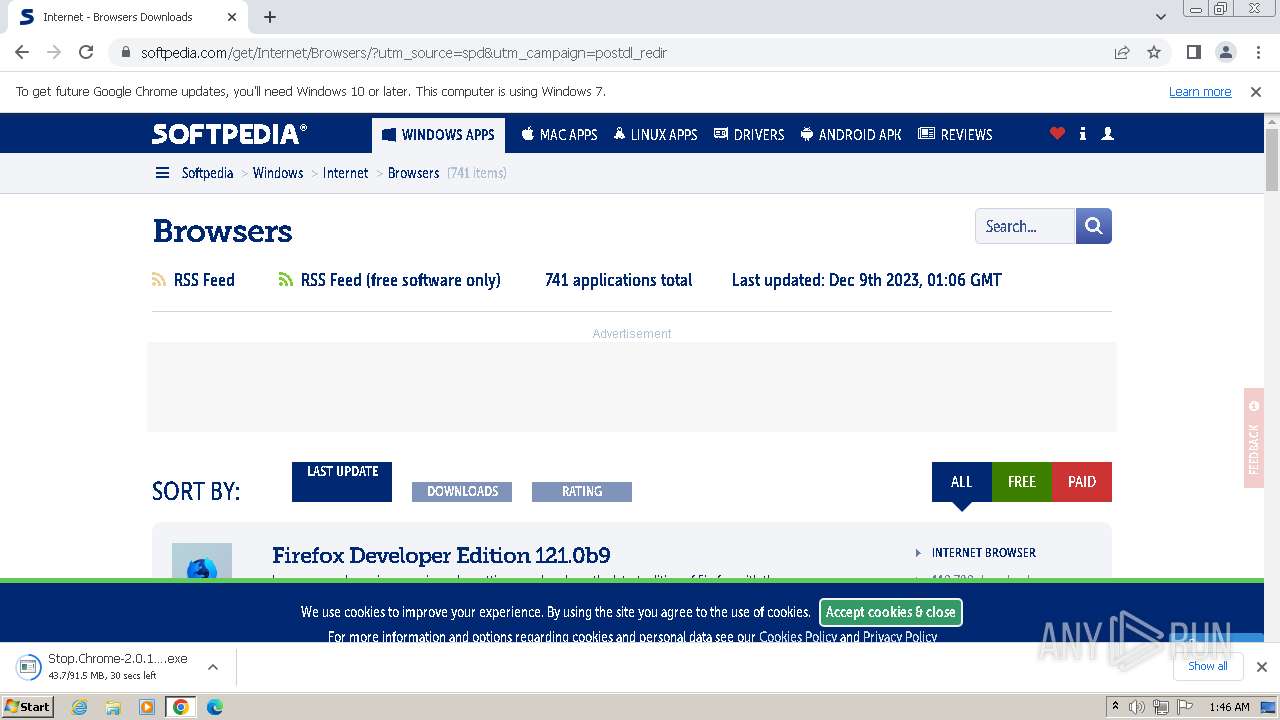Filter to FREE applications
This screenshot has height=720, width=1280.
tap(1022, 481)
